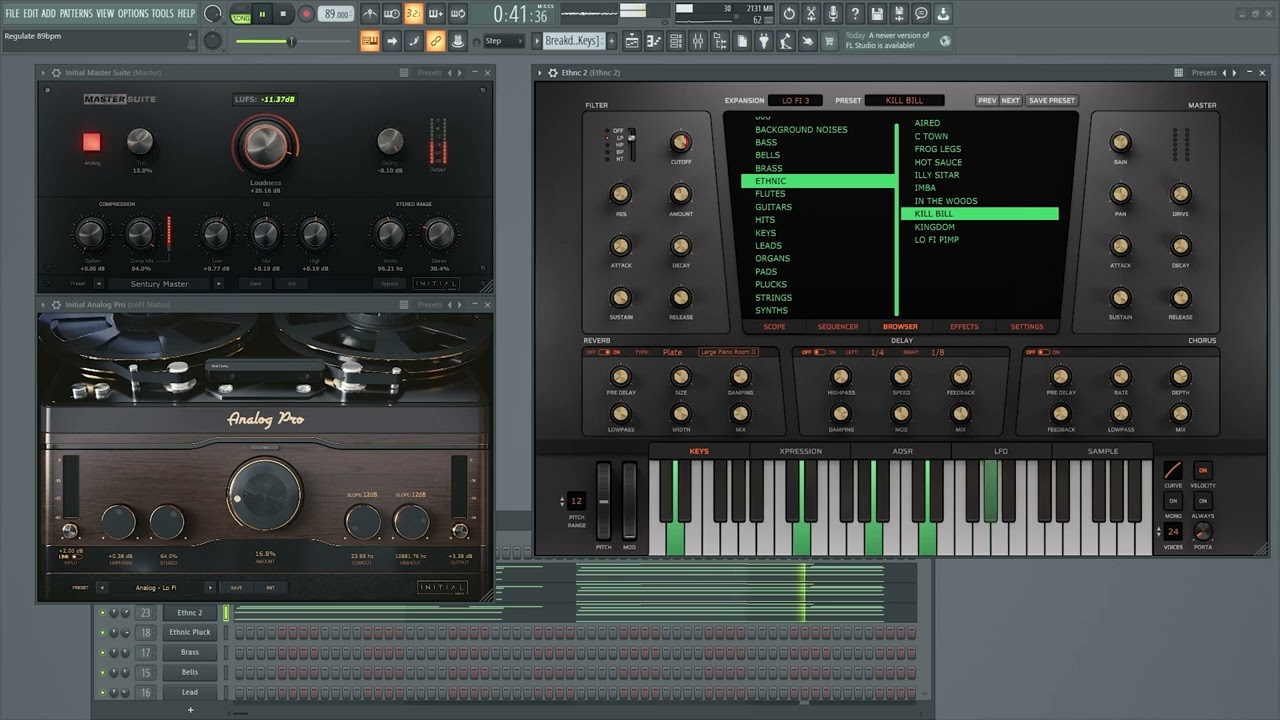This screenshot has width=1280, height=720.
Task: Click the gear icon in Initial Master Suite titlebar
Action: 56,73
